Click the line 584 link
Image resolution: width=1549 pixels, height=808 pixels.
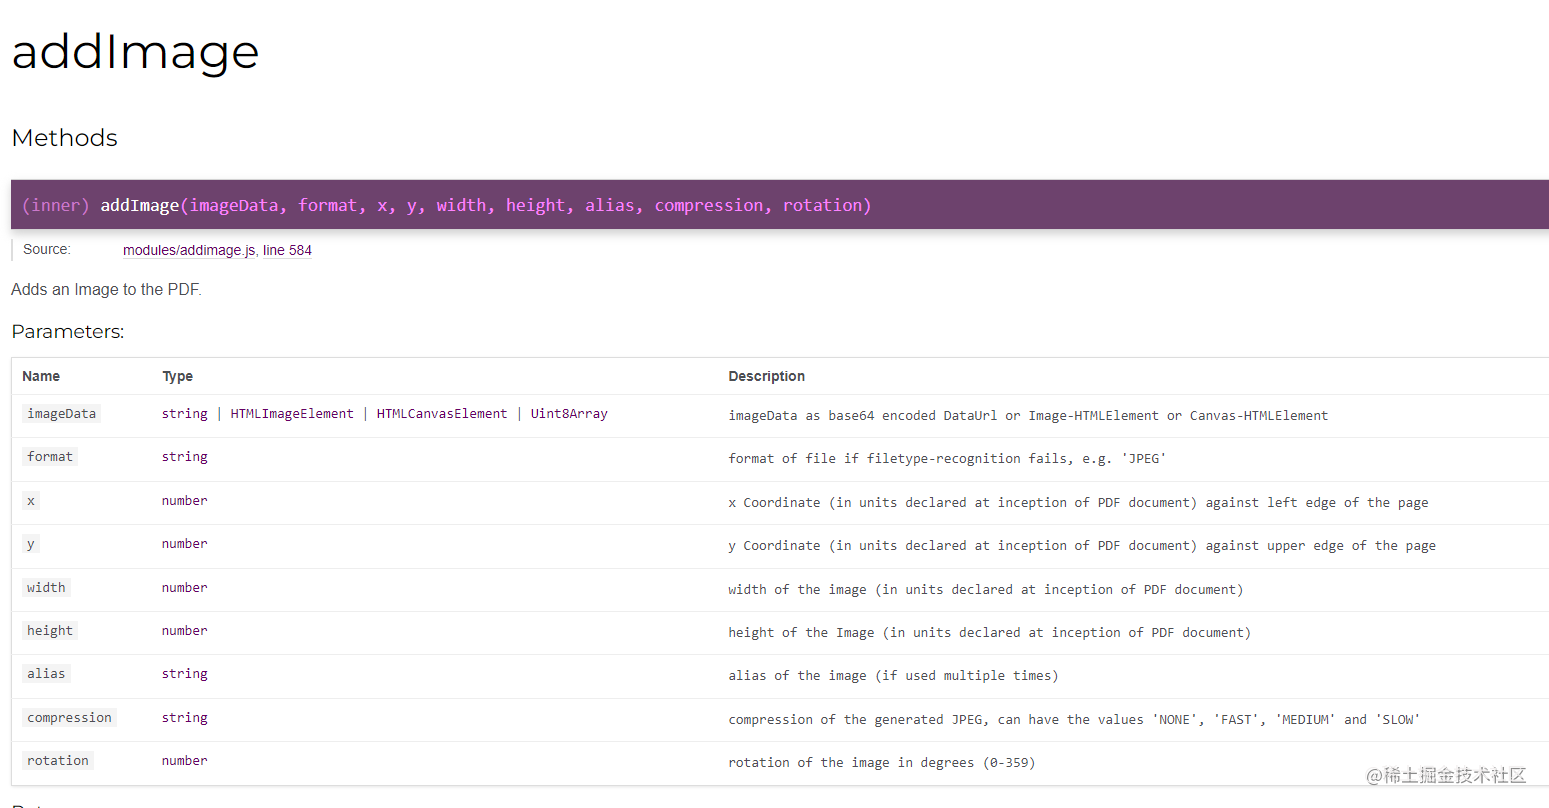288,250
